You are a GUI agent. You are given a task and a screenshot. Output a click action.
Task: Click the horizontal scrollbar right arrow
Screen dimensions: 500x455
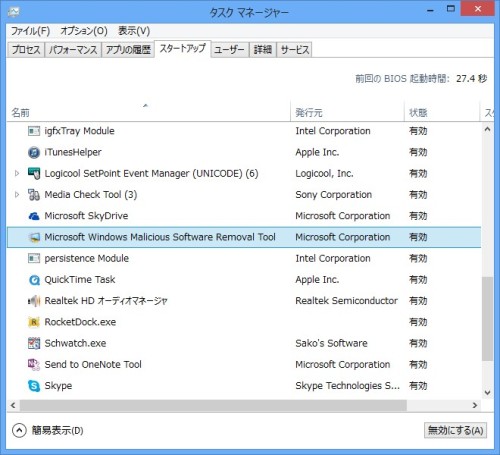(475, 405)
